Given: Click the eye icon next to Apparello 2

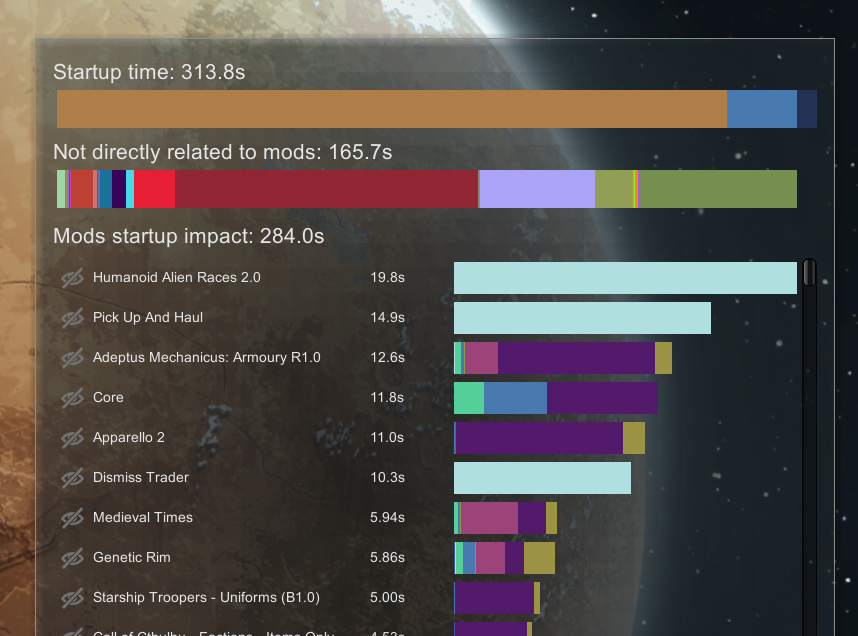Looking at the screenshot, I should [x=72, y=438].
